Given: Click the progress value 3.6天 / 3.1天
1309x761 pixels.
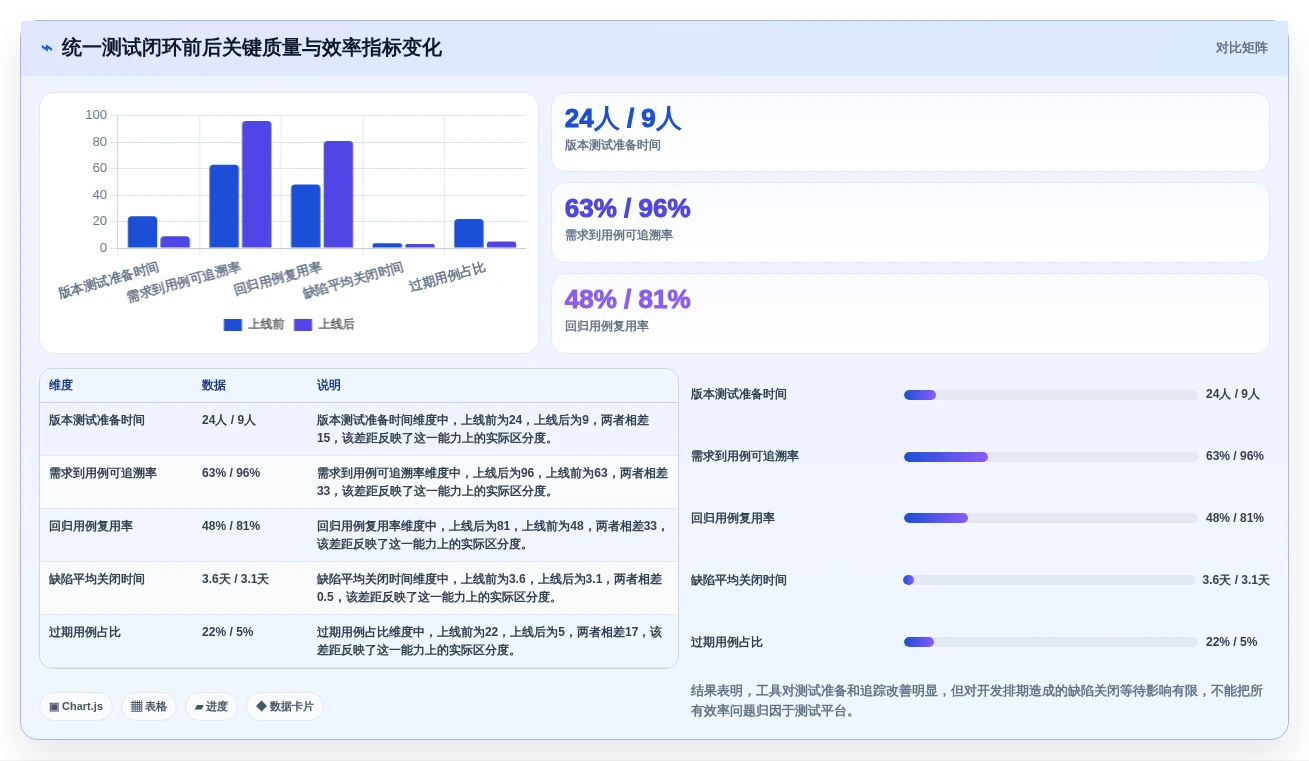Looking at the screenshot, I should point(1236,580).
